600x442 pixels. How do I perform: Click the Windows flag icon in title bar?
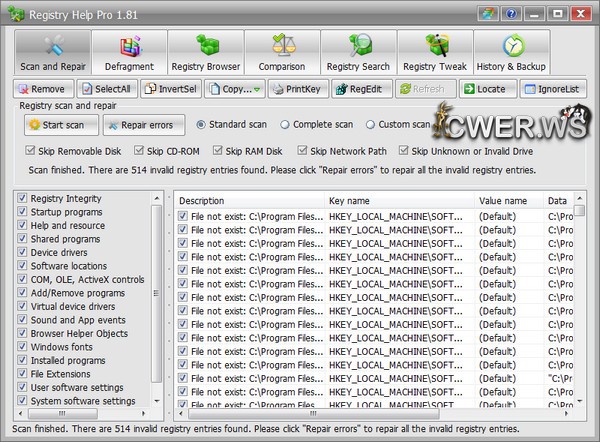coord(487,14)
